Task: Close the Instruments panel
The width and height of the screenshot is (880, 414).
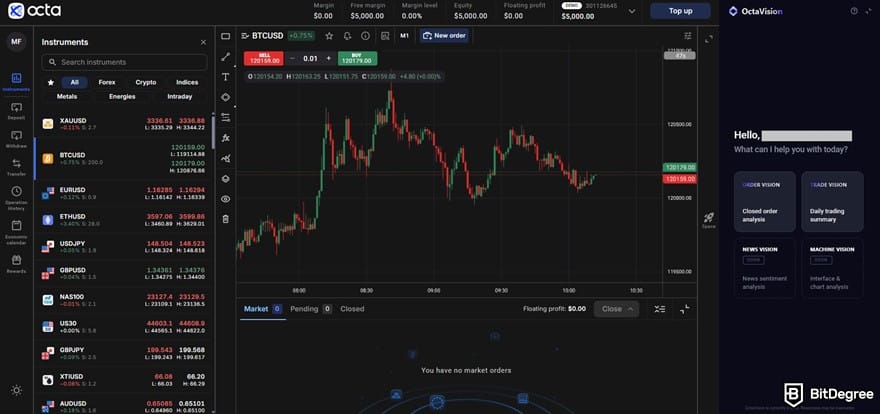Action: point(203,42)
